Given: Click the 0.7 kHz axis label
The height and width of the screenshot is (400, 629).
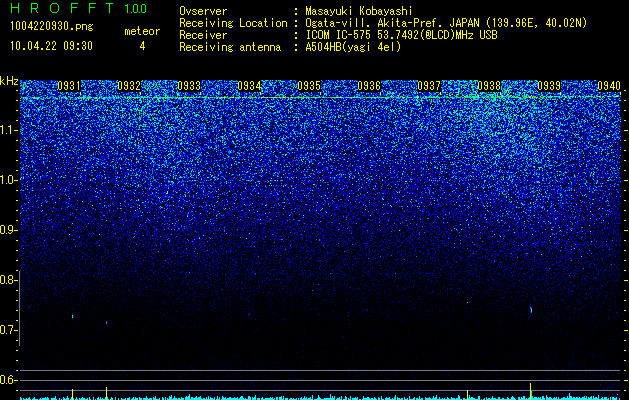Looking at the screenshot, I should pos(8,330).
